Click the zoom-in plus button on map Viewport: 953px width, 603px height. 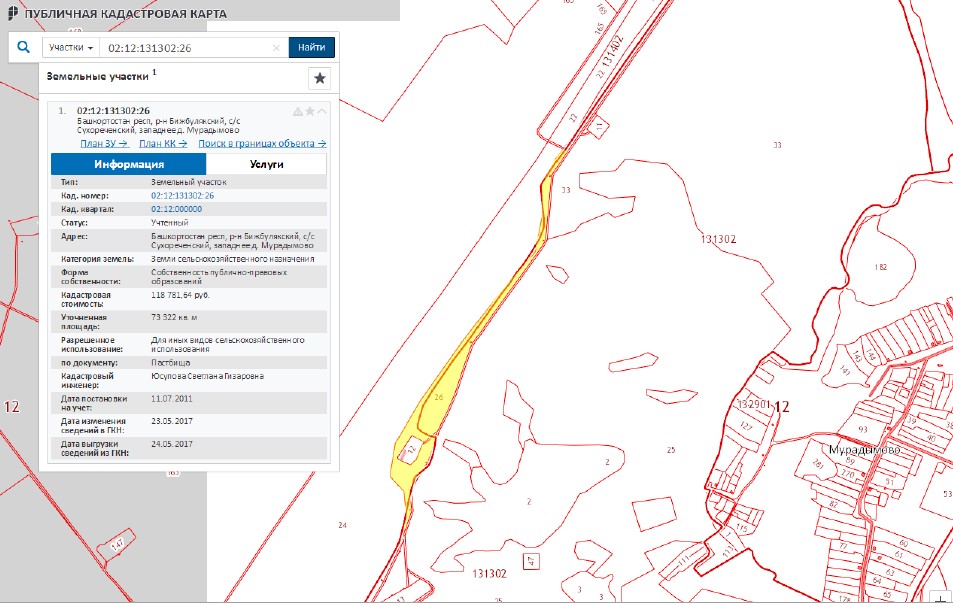pyautogui.click(x=941, y=597)
